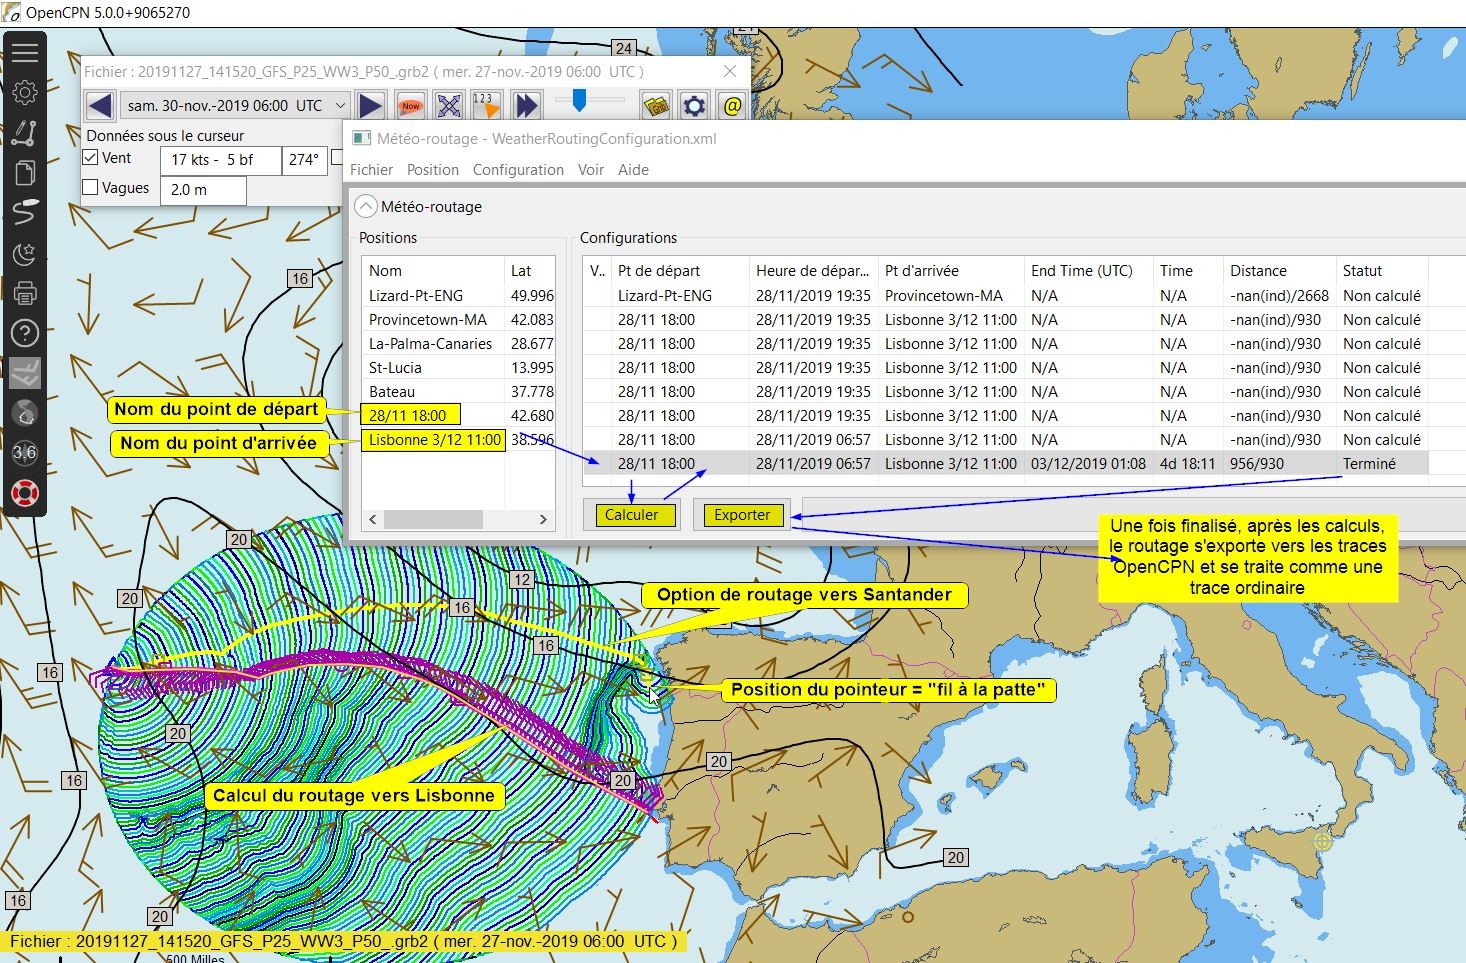Zoom chart to GRIB file extent

pos(449,105)
